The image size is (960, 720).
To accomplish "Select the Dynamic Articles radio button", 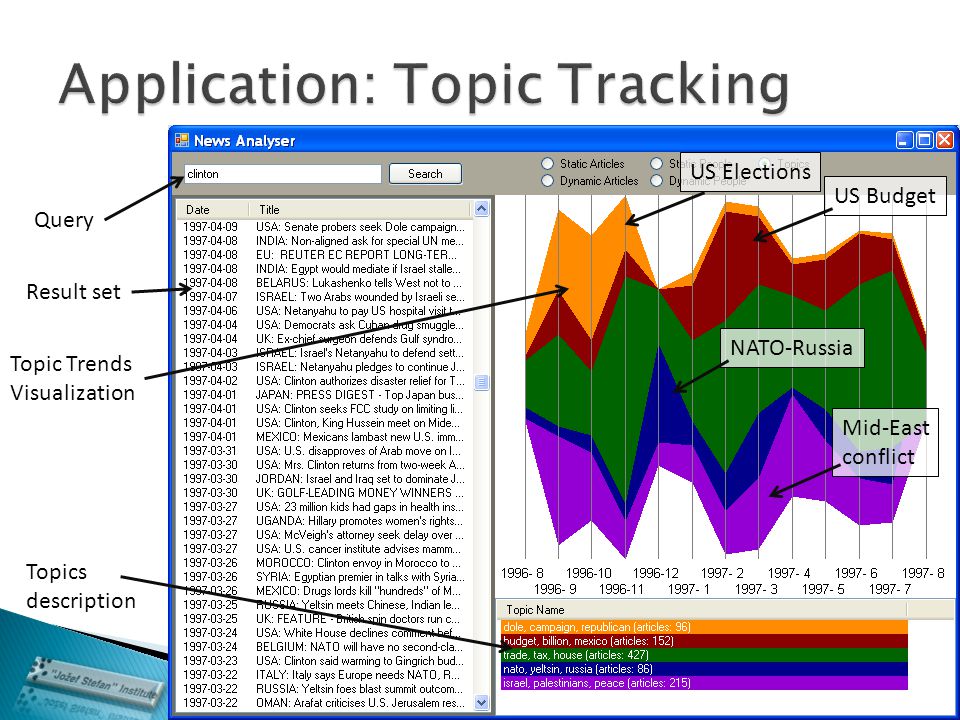I will (547, 181).
